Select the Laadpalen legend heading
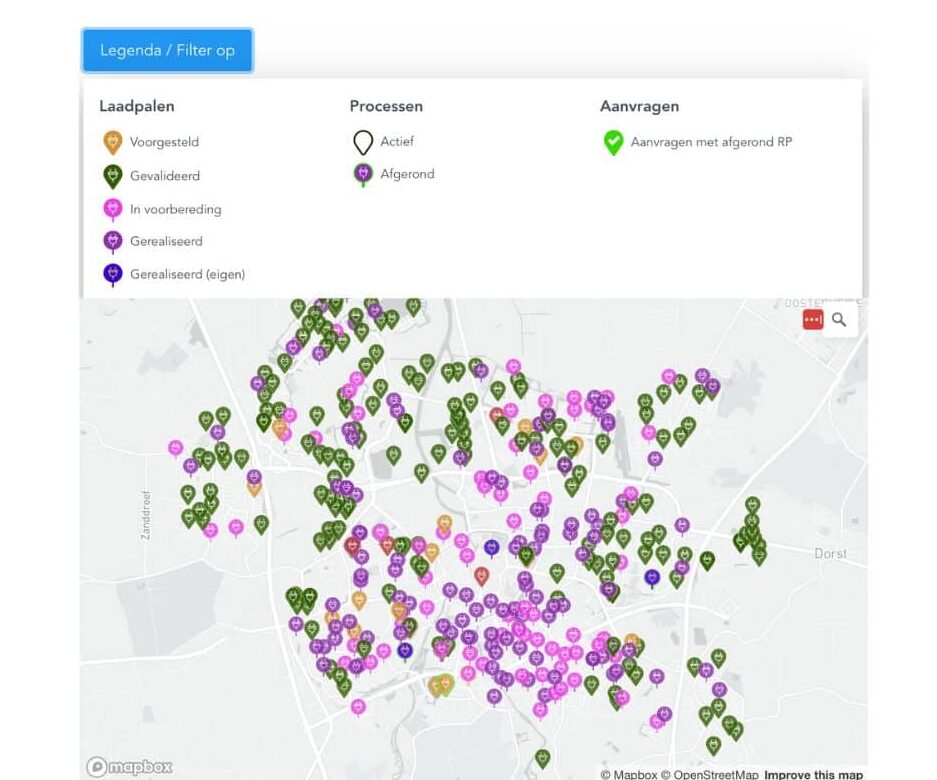The height and width of the screenshot is (780, 937). (136, 106)
